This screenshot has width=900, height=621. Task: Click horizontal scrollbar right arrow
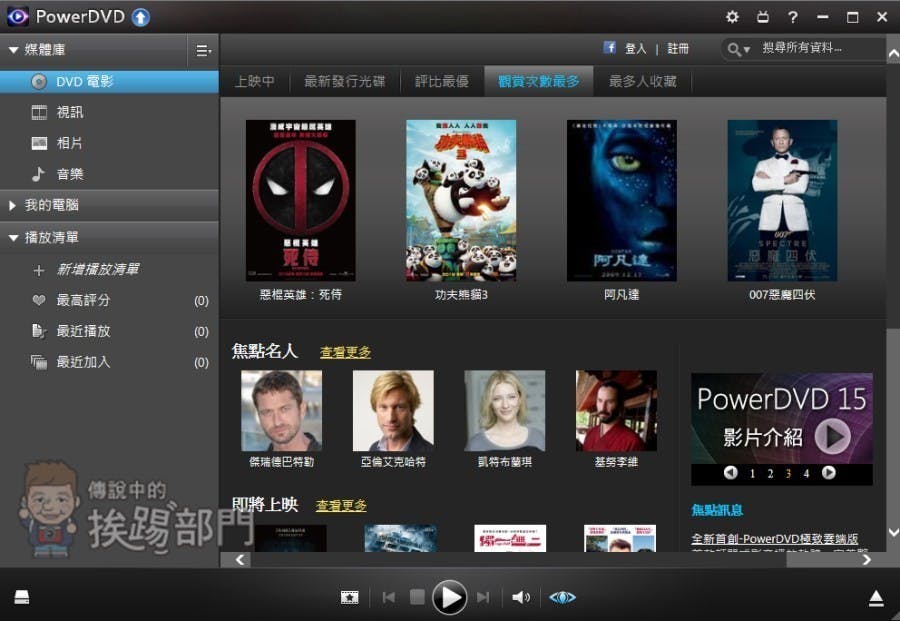[867, 560]
